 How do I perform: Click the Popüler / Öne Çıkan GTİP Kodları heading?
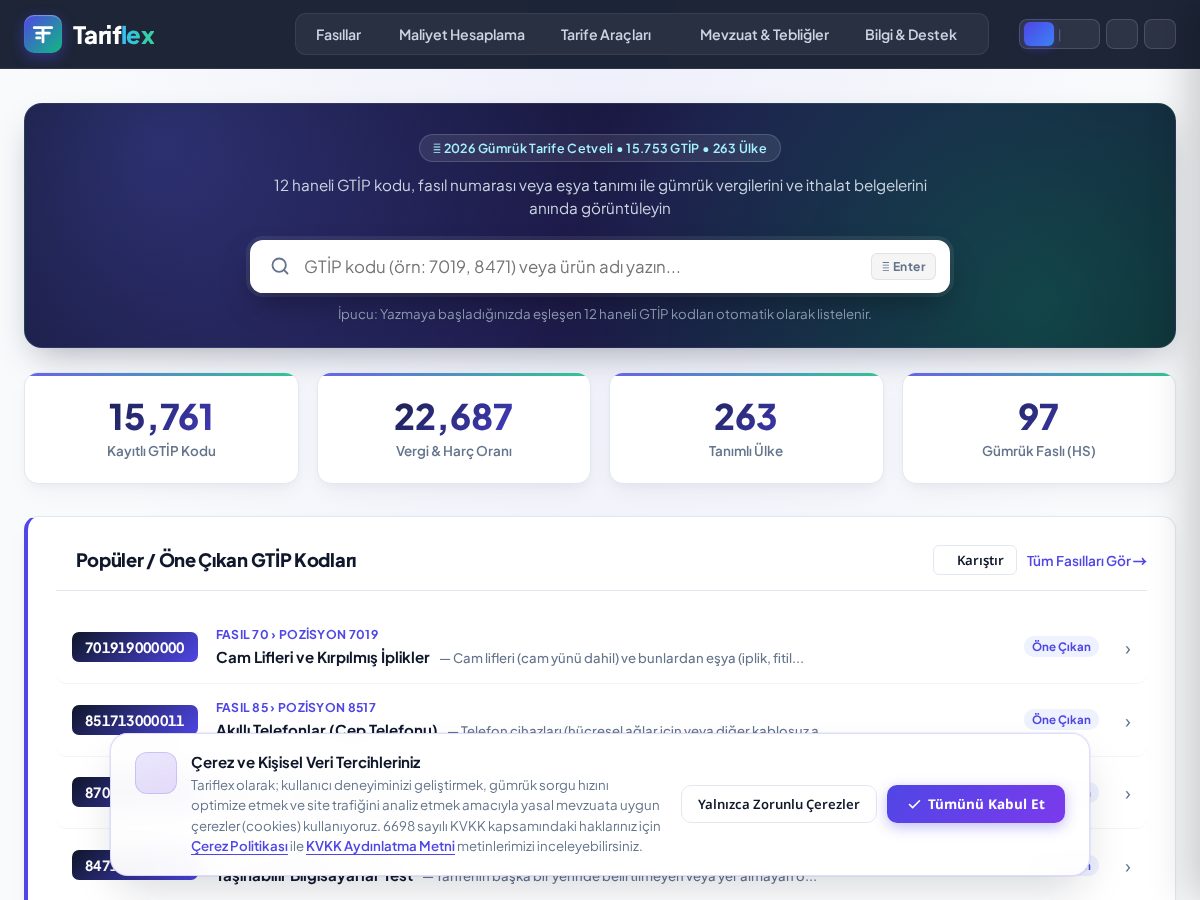tap(216, 560)
